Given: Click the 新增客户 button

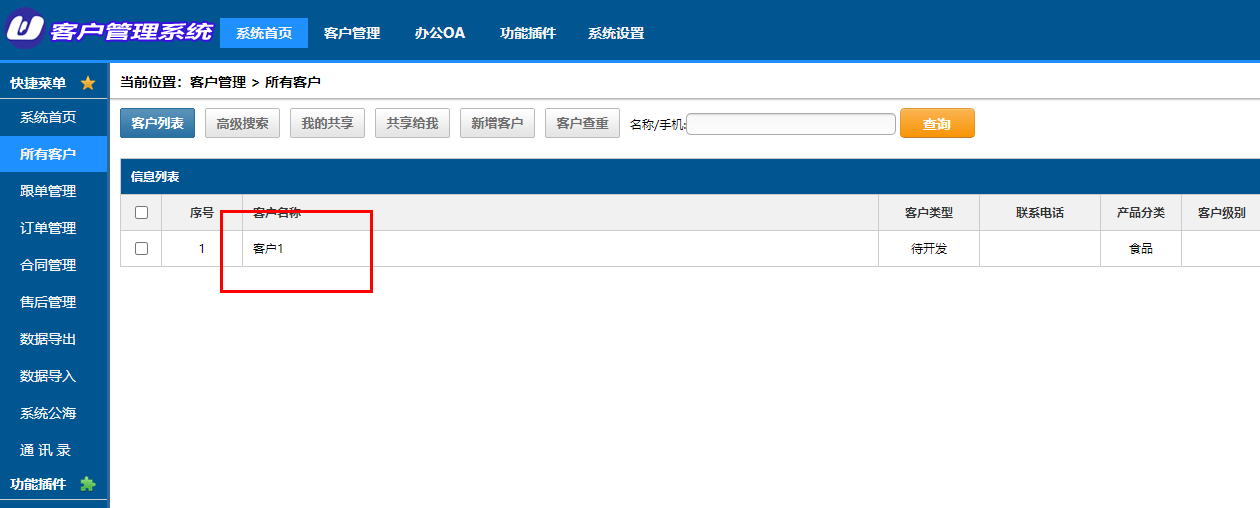Looking at the screenshot, I should (x=497, y=123).
